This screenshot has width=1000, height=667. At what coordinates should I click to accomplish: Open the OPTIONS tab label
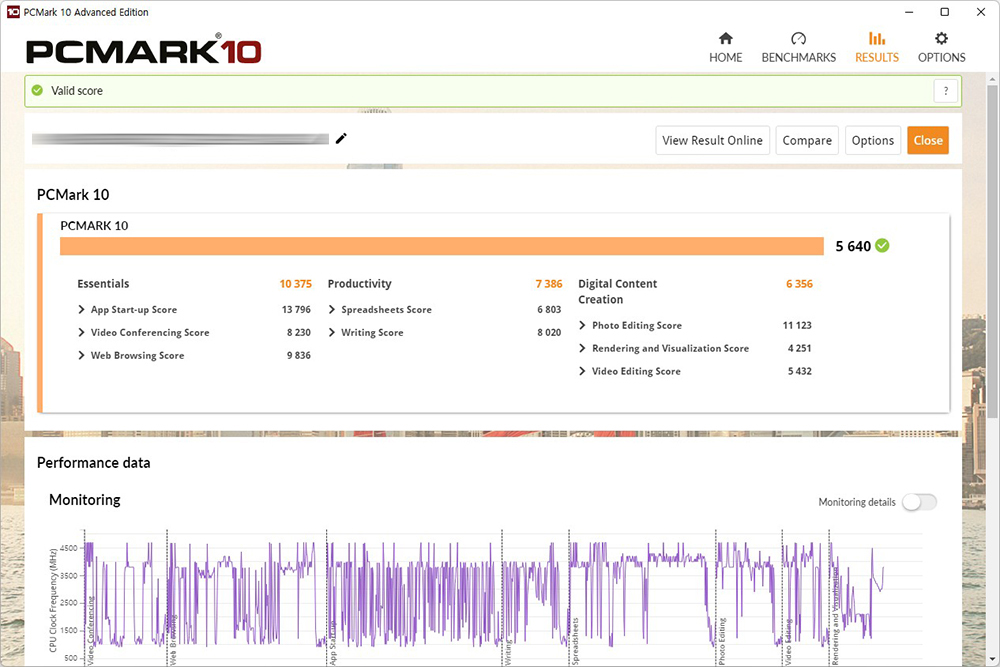pyautogui.click(x=941, y=57)
